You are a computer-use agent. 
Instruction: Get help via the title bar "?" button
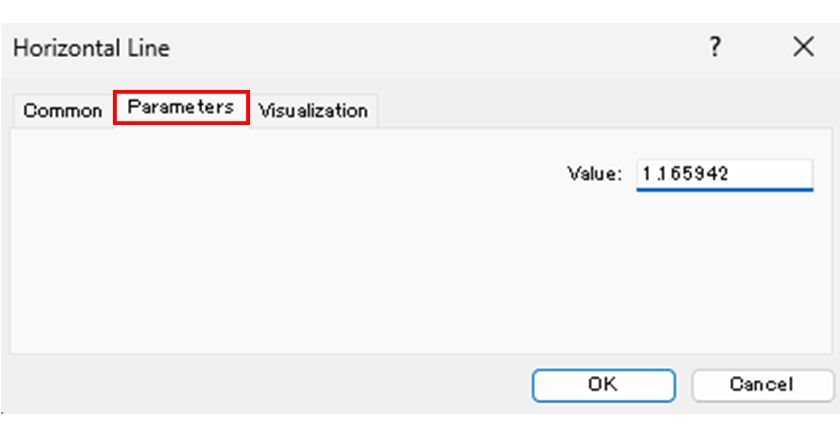point(715,47)
